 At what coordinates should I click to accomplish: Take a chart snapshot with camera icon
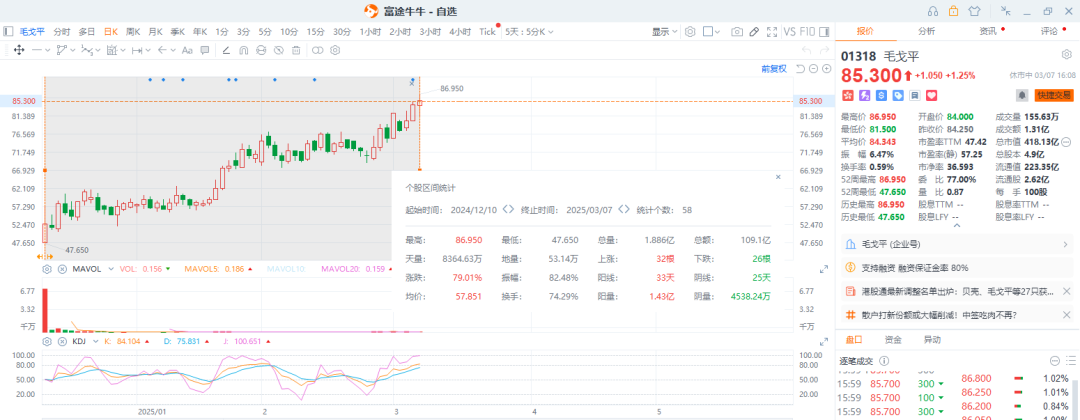click(x=737, y=32)
